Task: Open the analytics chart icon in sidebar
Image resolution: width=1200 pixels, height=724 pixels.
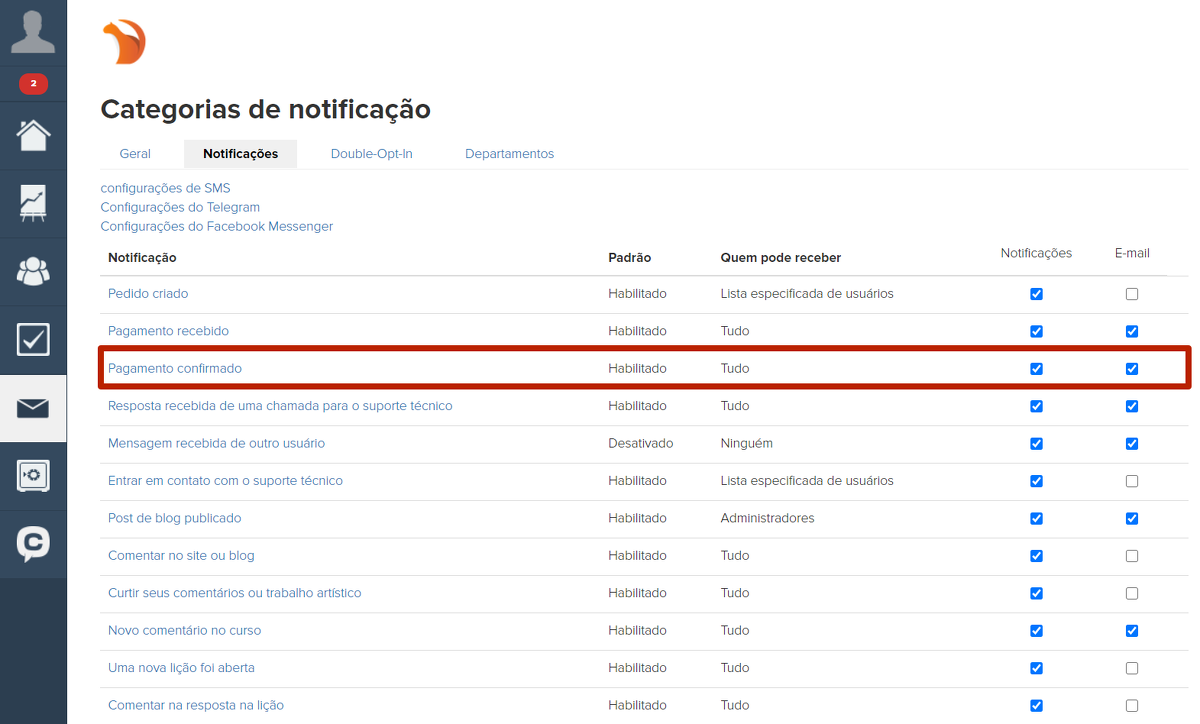Action: pos(33,203)
